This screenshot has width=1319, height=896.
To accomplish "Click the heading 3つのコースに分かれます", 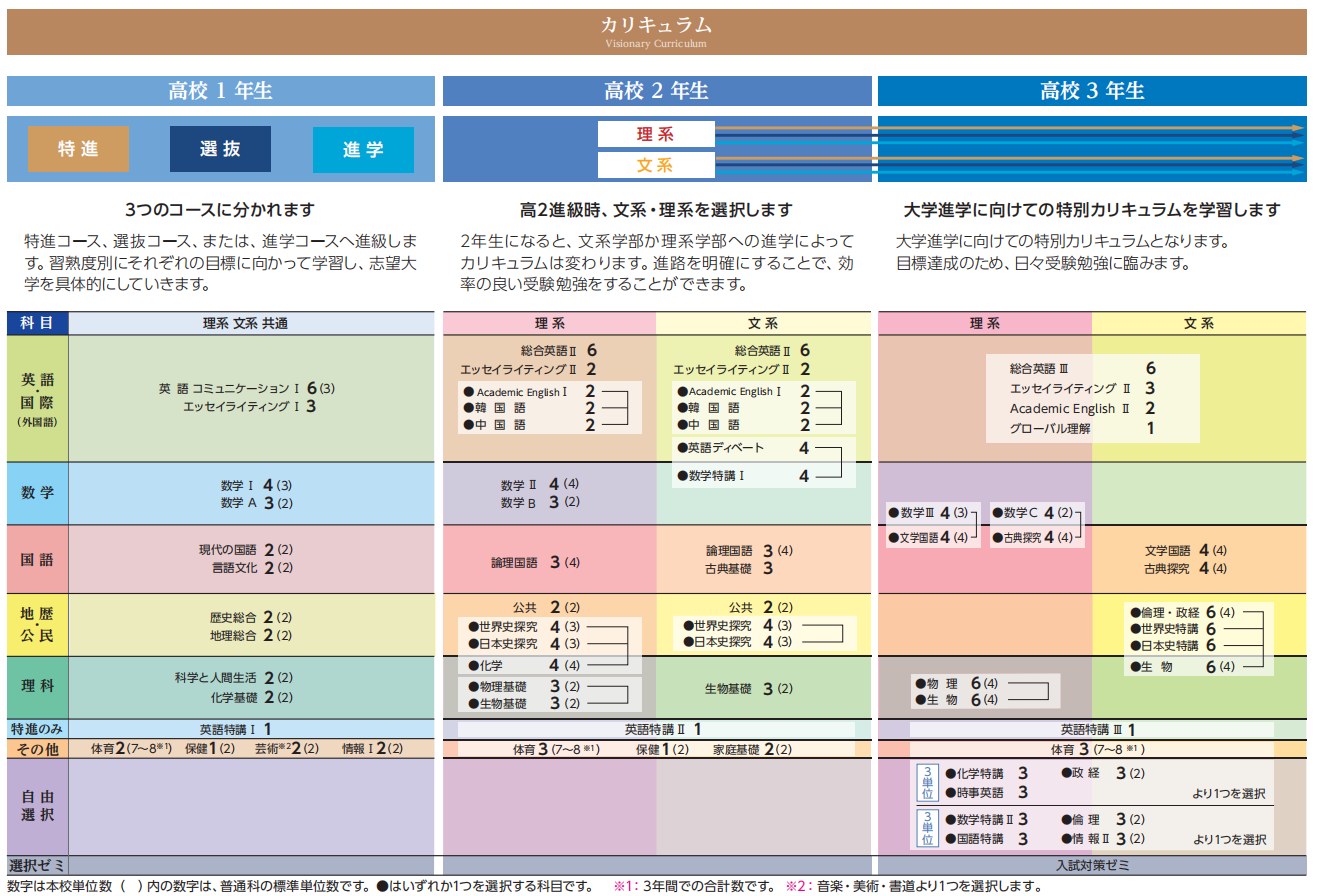I will pos(220,210).
